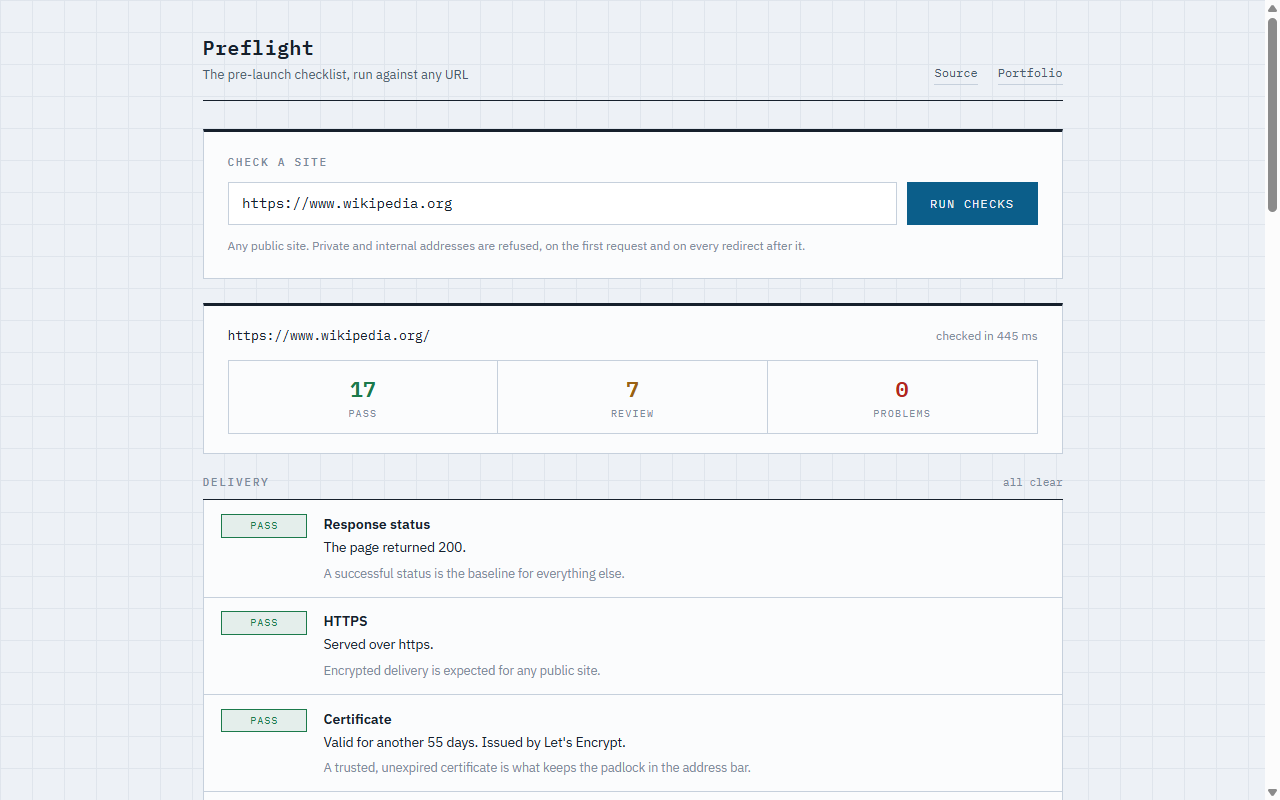Image resolution: width=1280 pixels, height=800 pixels.
Task: Open the Portfolio link
Action: (x=1030, y=73)
